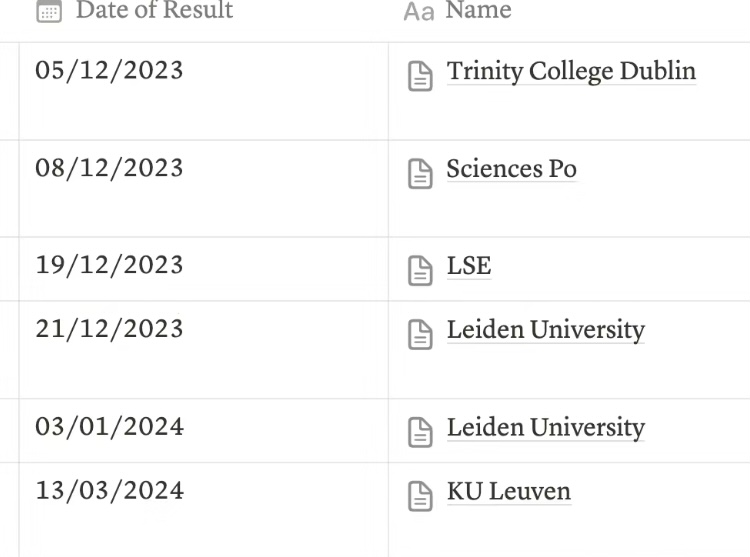
Task: Edit the 03/01/2024 result date
Action: pos(109,427)
